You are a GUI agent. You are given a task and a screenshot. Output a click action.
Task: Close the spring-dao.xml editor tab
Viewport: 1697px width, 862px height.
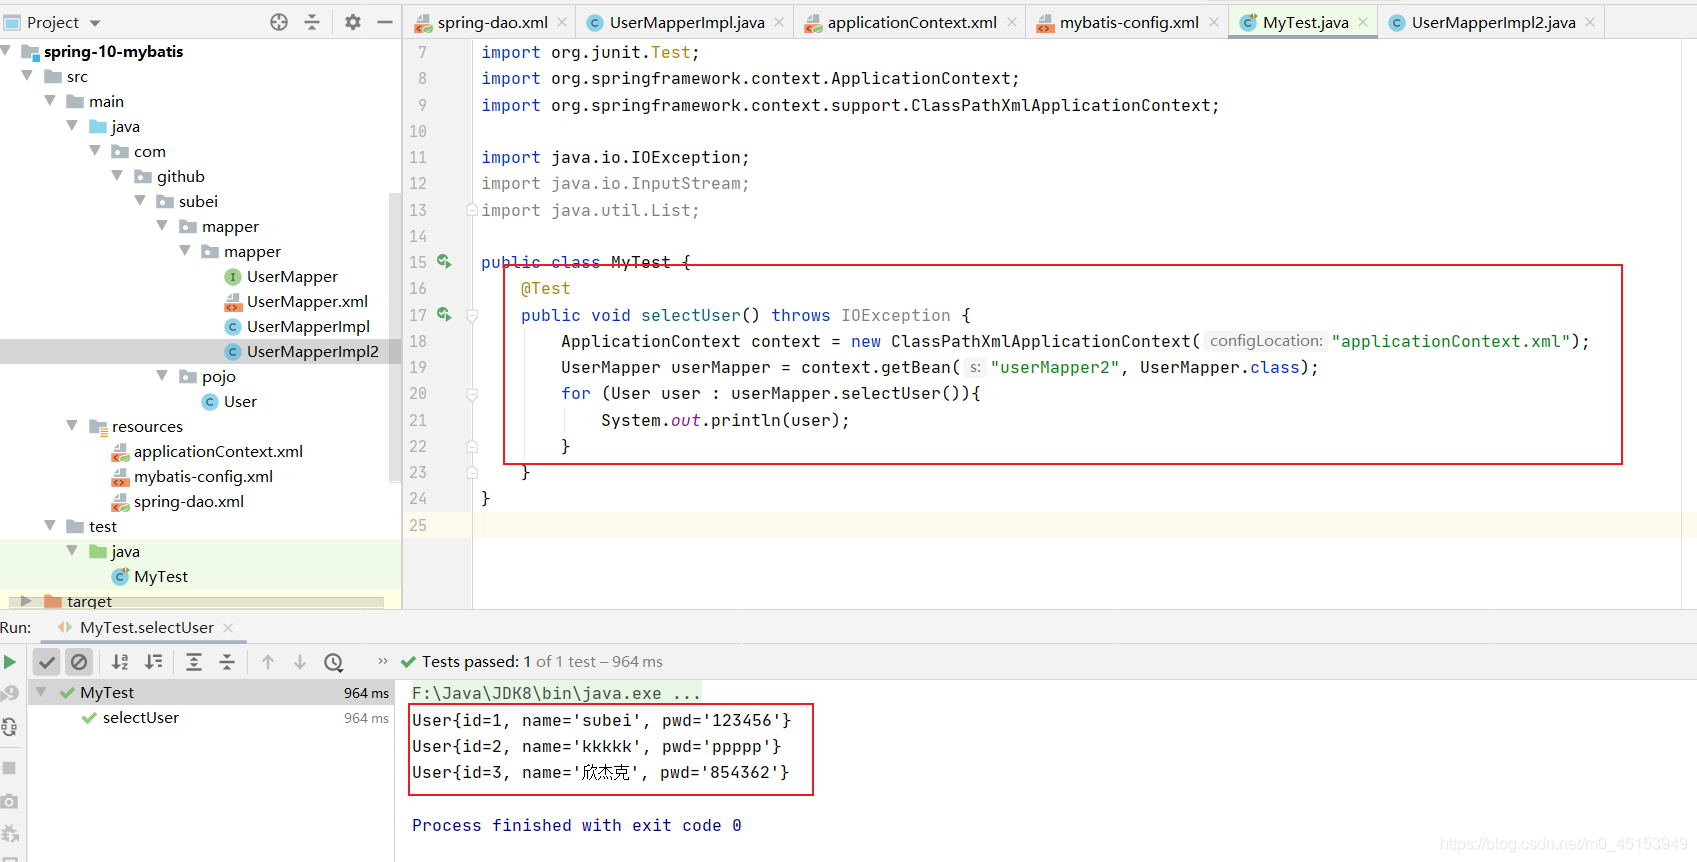coord(562,22)
